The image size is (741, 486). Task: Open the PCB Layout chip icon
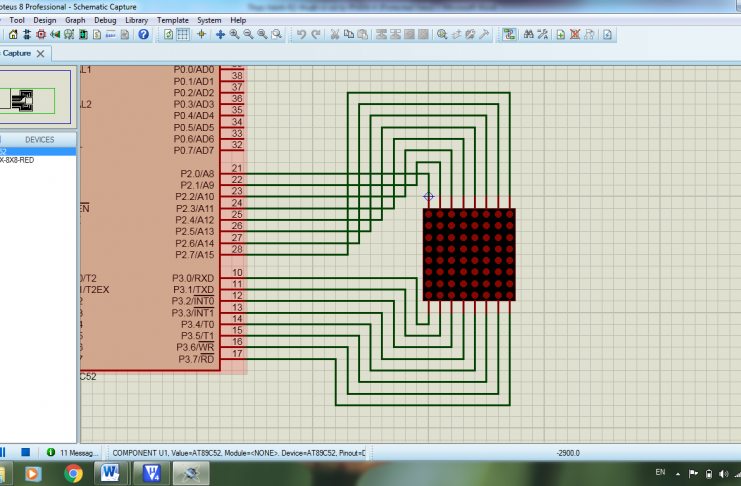tap(41, 35)
